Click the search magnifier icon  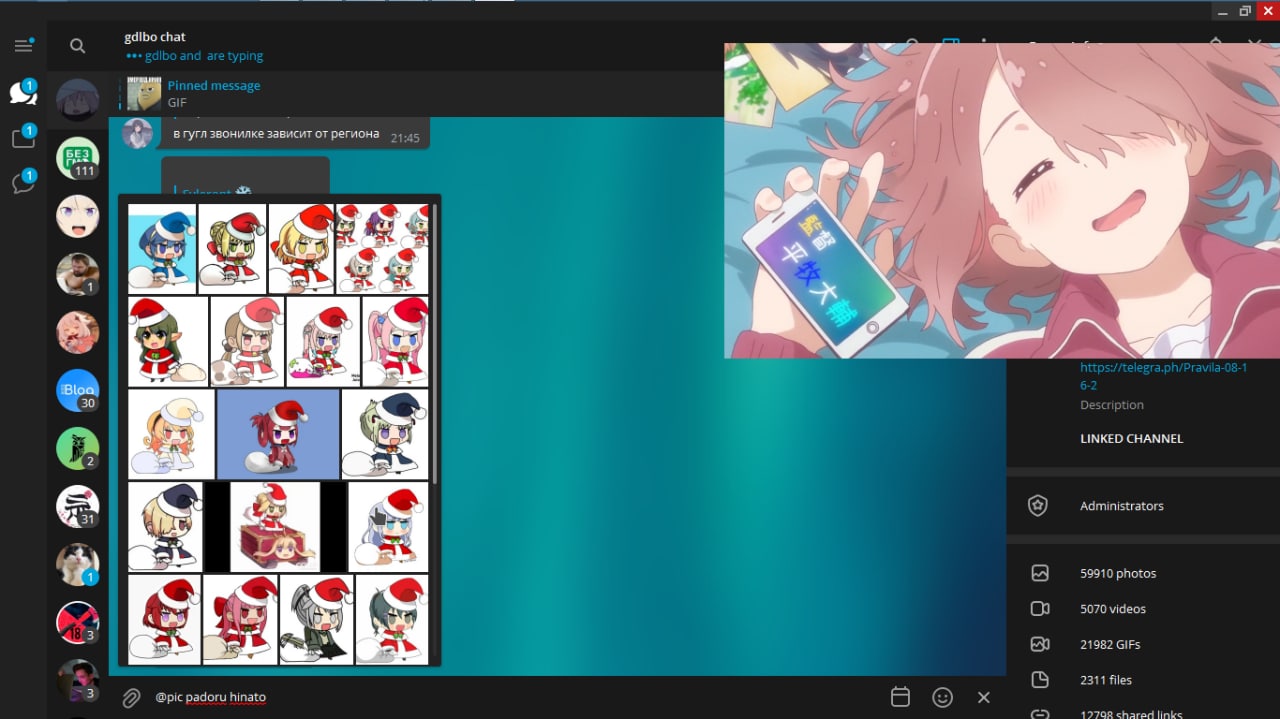pyautogui.click(x=77, y=46)
